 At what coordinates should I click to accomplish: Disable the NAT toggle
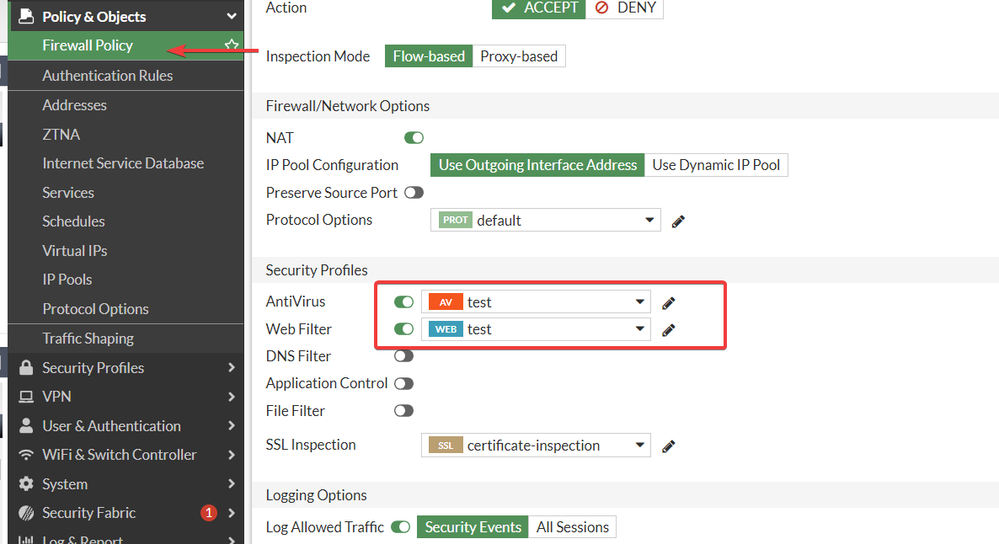click(x=413, y=138)
